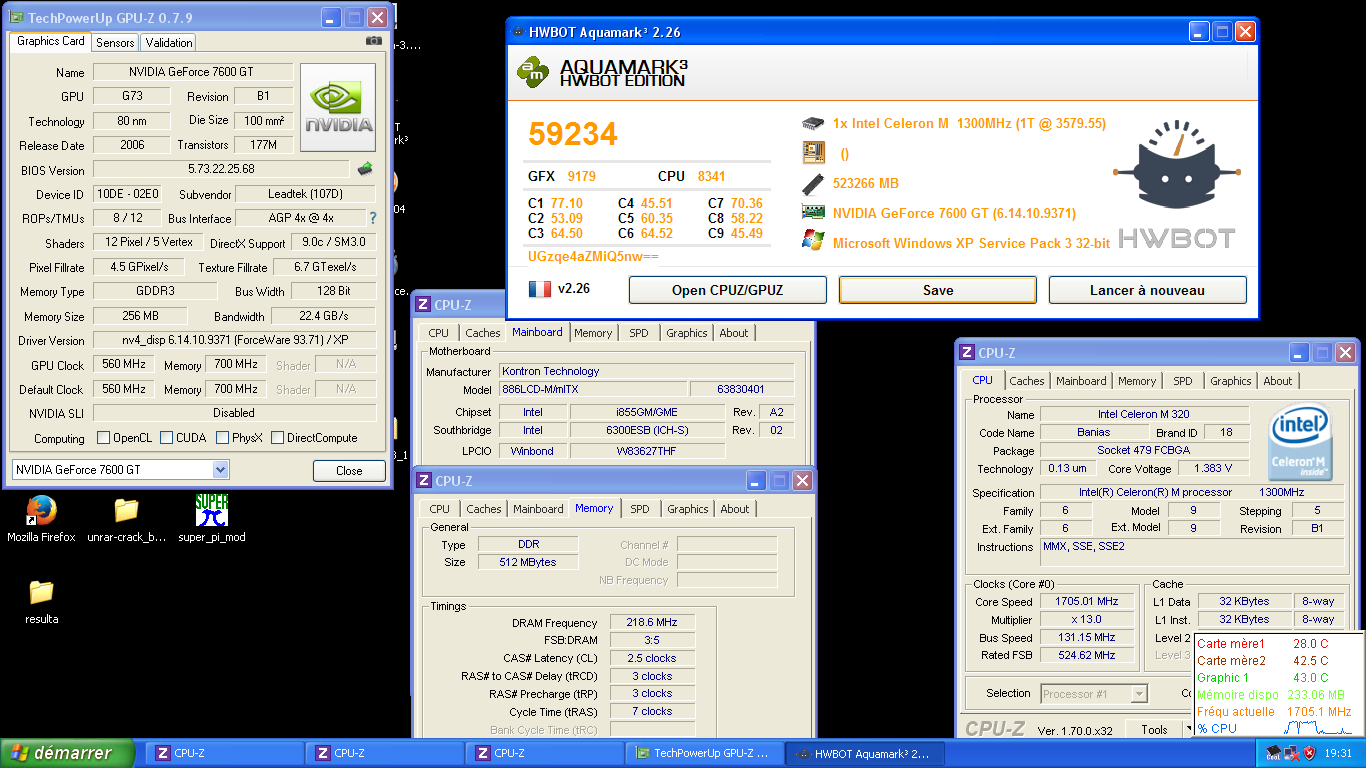
Task: Click the Driver Version field in GPU-Z
Action: tap(235, 340)
